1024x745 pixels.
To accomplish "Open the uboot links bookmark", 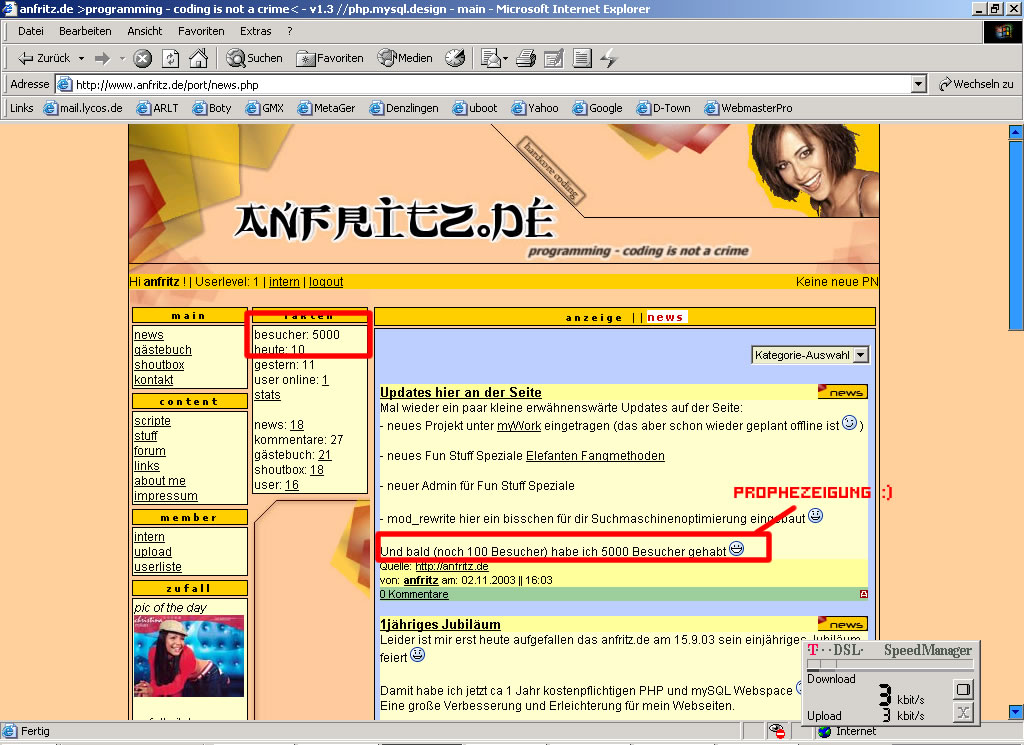I will pos(475,108).
